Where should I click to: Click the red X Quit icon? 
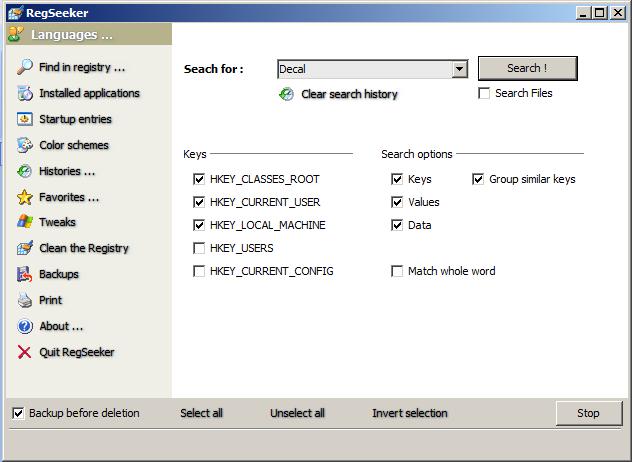pyautogui.click(x=25, y=352)
